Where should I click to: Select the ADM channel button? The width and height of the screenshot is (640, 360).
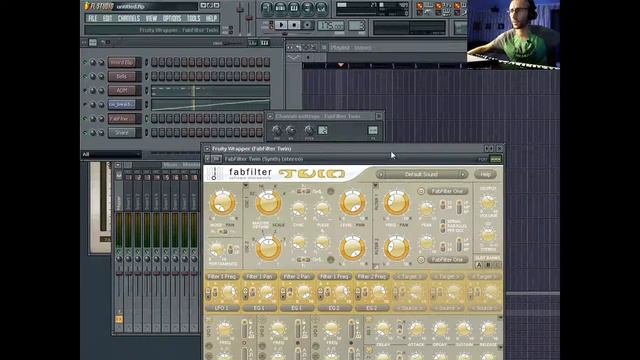click(122, 90)
